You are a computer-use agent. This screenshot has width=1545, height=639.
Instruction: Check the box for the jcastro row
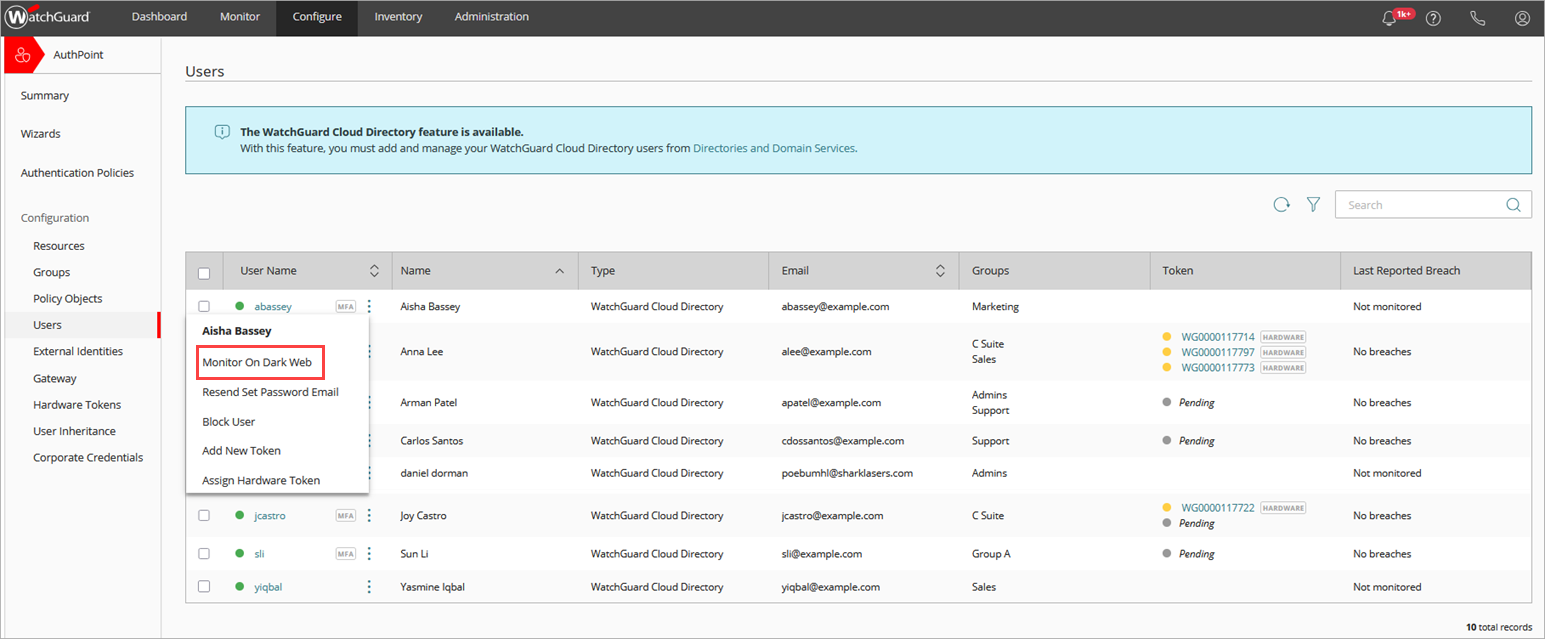[x=204, y=515]
